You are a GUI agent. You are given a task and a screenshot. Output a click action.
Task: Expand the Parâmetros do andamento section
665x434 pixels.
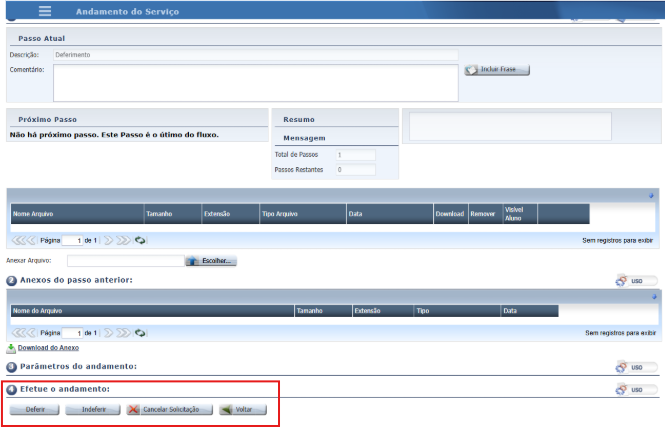click(x=12, y=368)
